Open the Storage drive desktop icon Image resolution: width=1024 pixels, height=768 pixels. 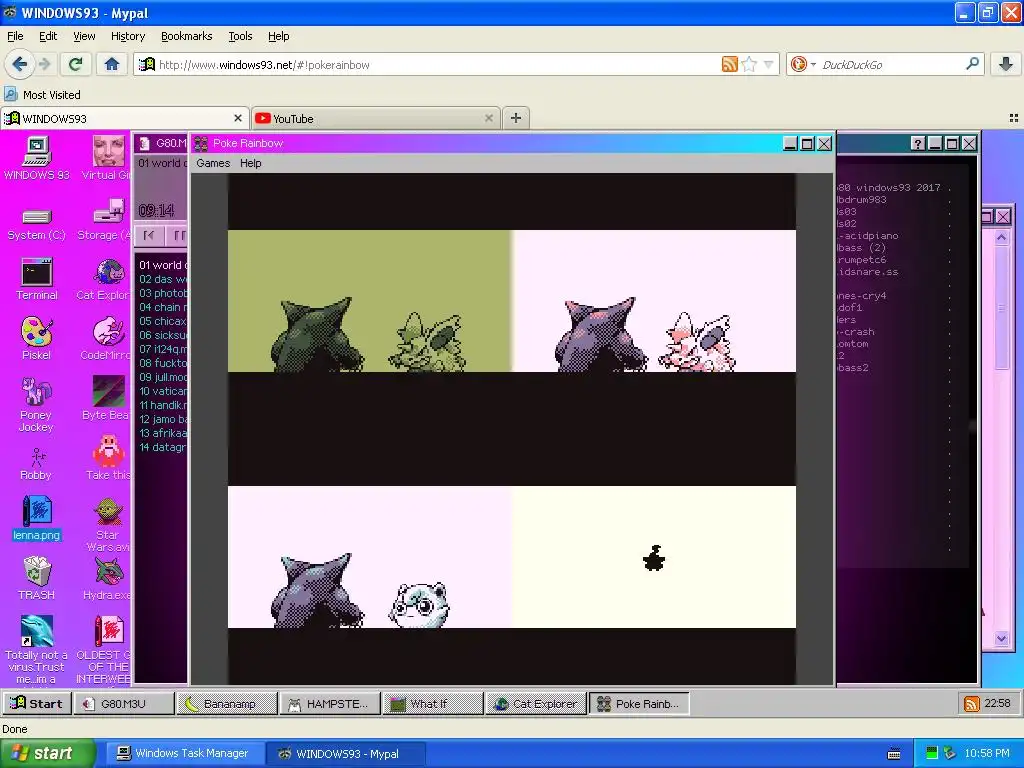[x=106, y=220]
